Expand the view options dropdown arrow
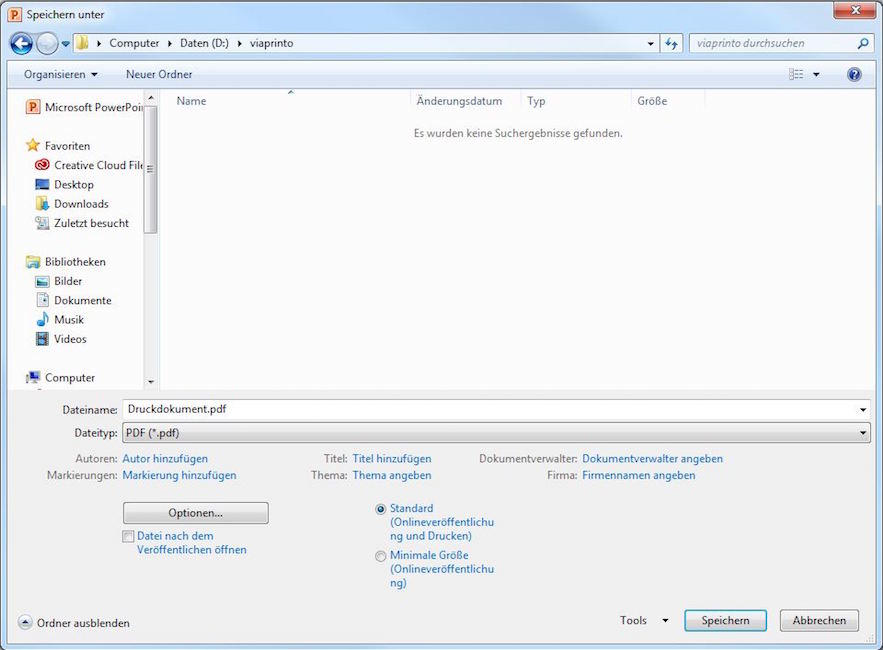Viewport: 883px width, 650px height. coord(816,74)
